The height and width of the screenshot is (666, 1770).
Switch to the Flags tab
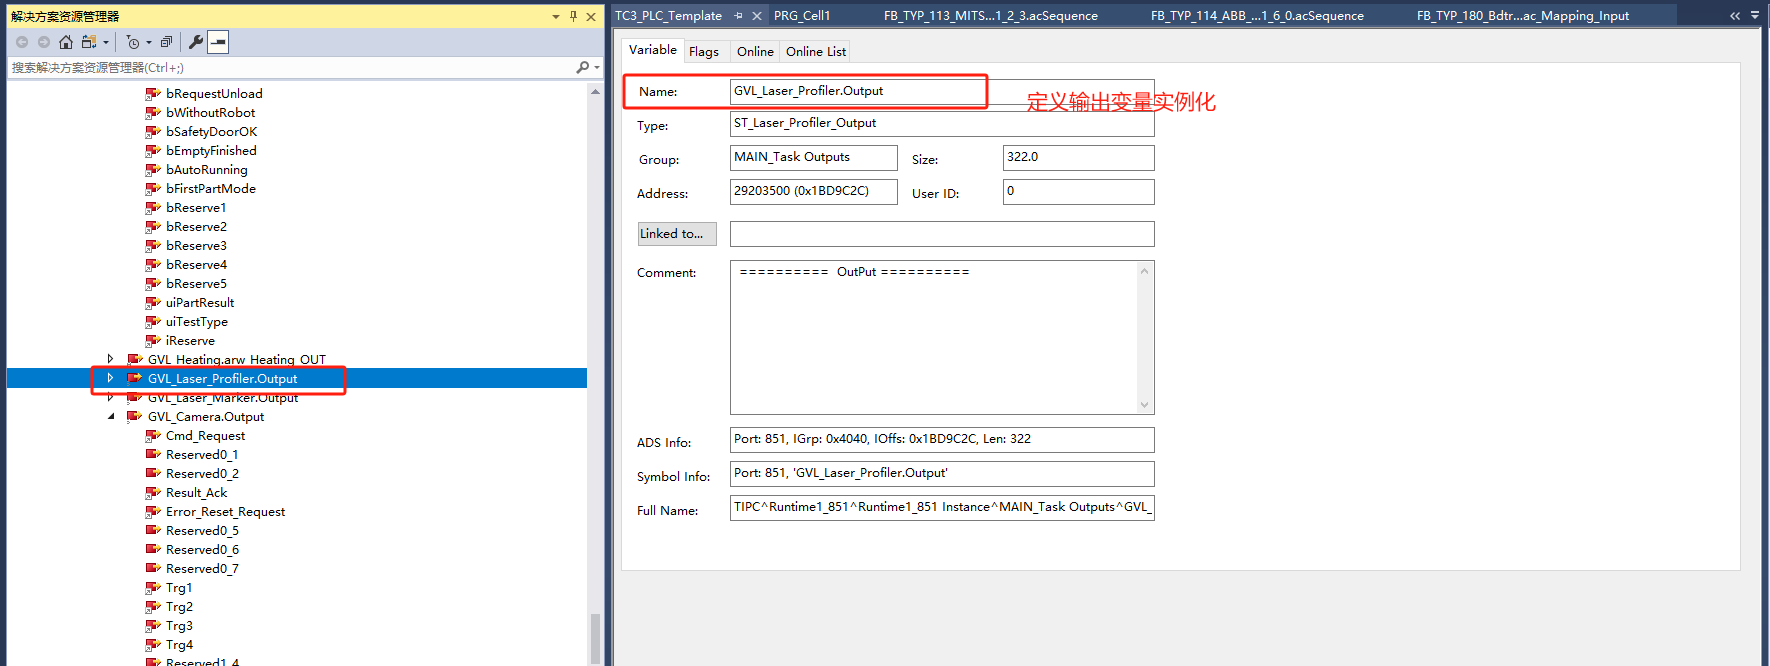coord(704,52)
